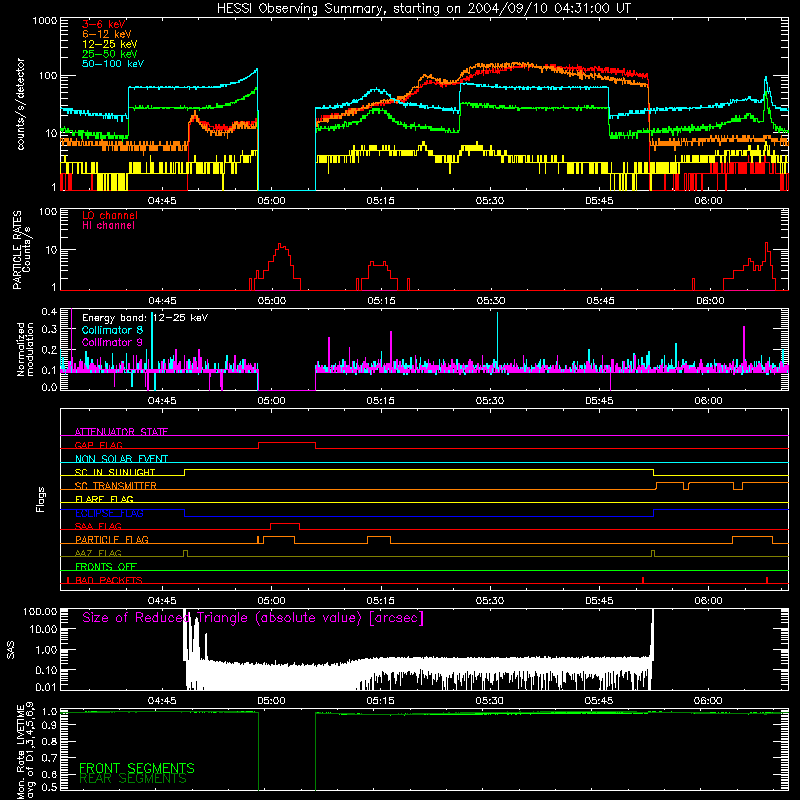Viewport: 800px width, 800px height.
Task: Click the SC TRANSMITTER flag label
Action: point(116,486)
